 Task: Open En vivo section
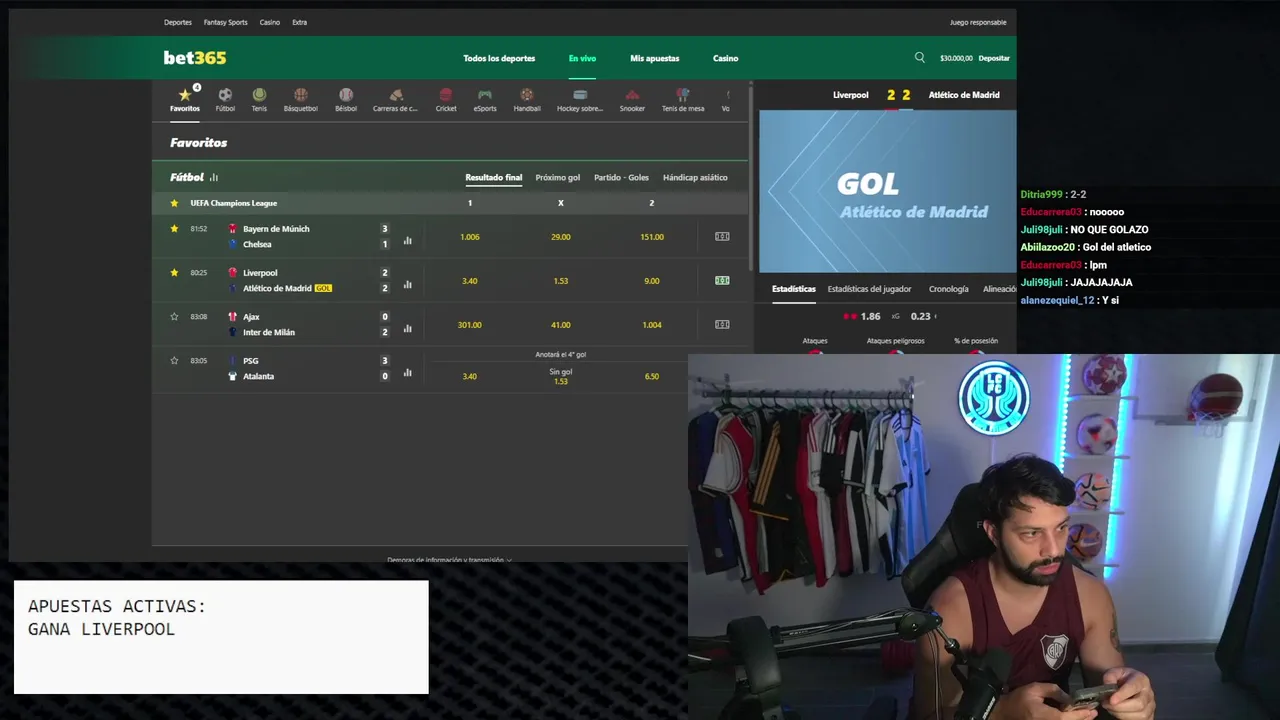pos(582,58)
